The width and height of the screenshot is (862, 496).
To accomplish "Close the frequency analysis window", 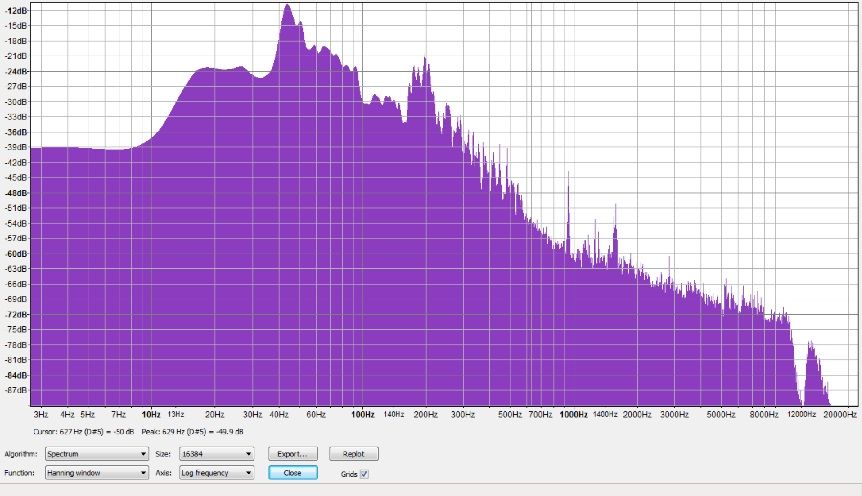I will [292, 473].
